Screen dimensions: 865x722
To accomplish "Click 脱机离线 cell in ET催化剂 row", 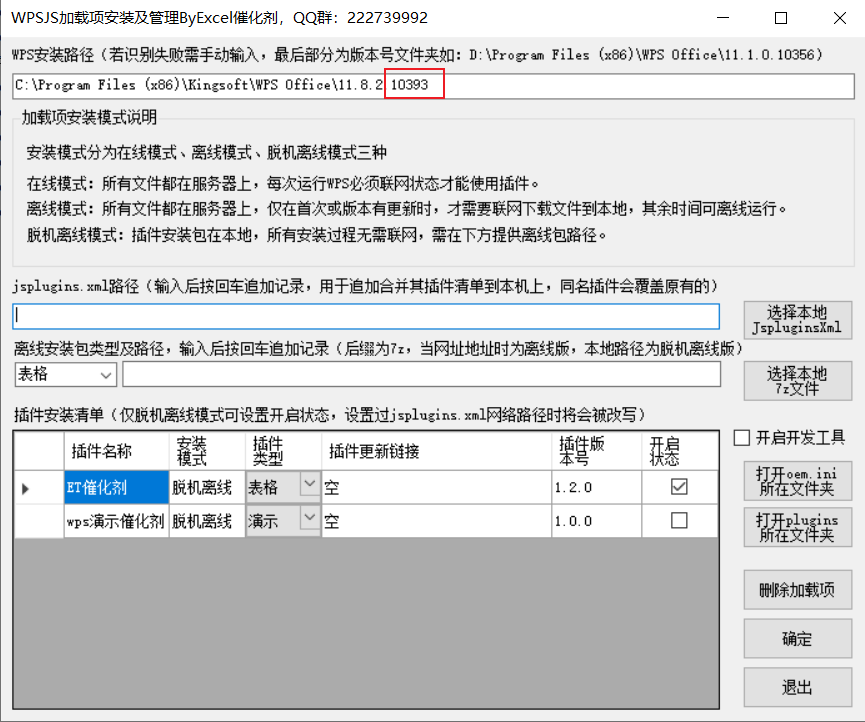I will pyautogui.click(x=207, y=488).
